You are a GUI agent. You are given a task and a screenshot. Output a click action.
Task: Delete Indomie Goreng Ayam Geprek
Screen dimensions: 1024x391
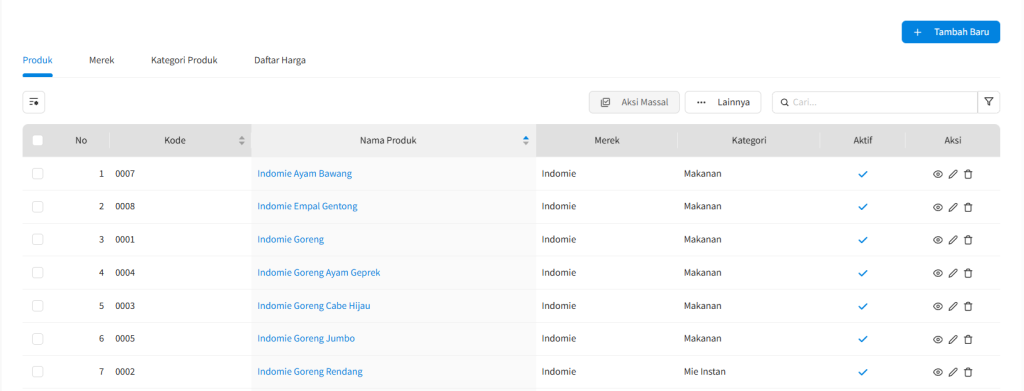968,273
